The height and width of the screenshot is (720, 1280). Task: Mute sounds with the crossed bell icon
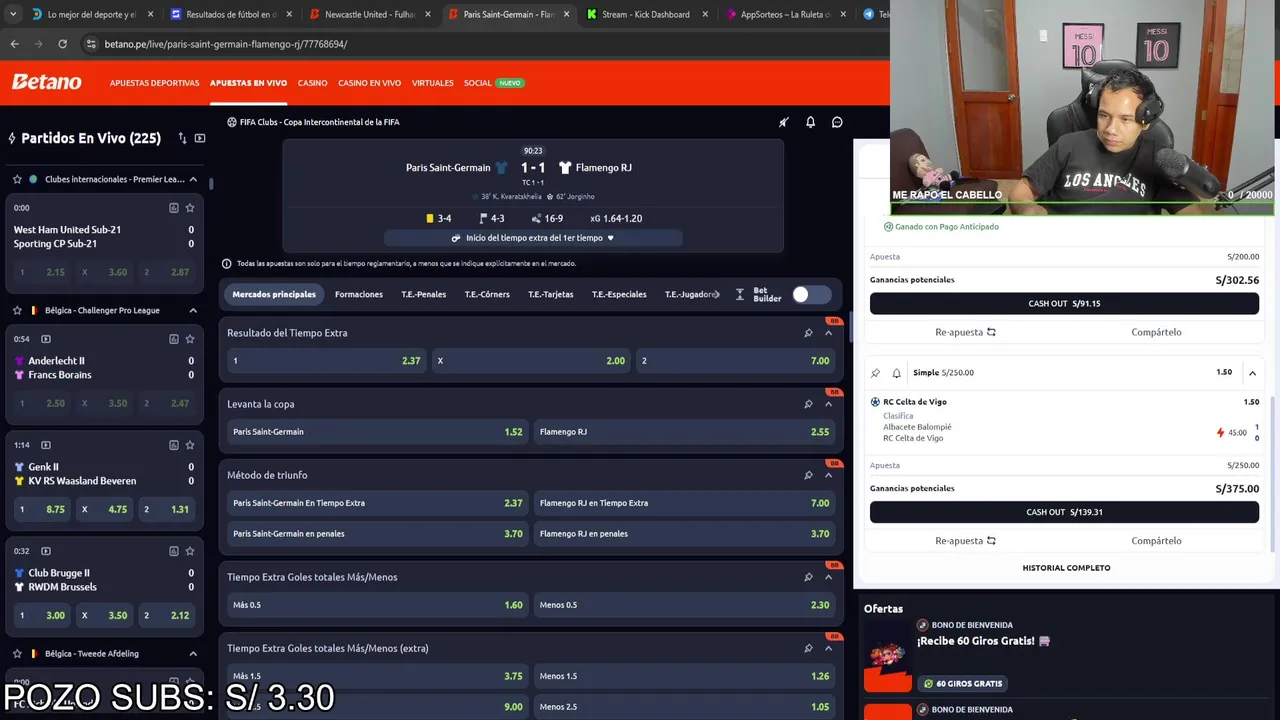(x=784, y=122)
